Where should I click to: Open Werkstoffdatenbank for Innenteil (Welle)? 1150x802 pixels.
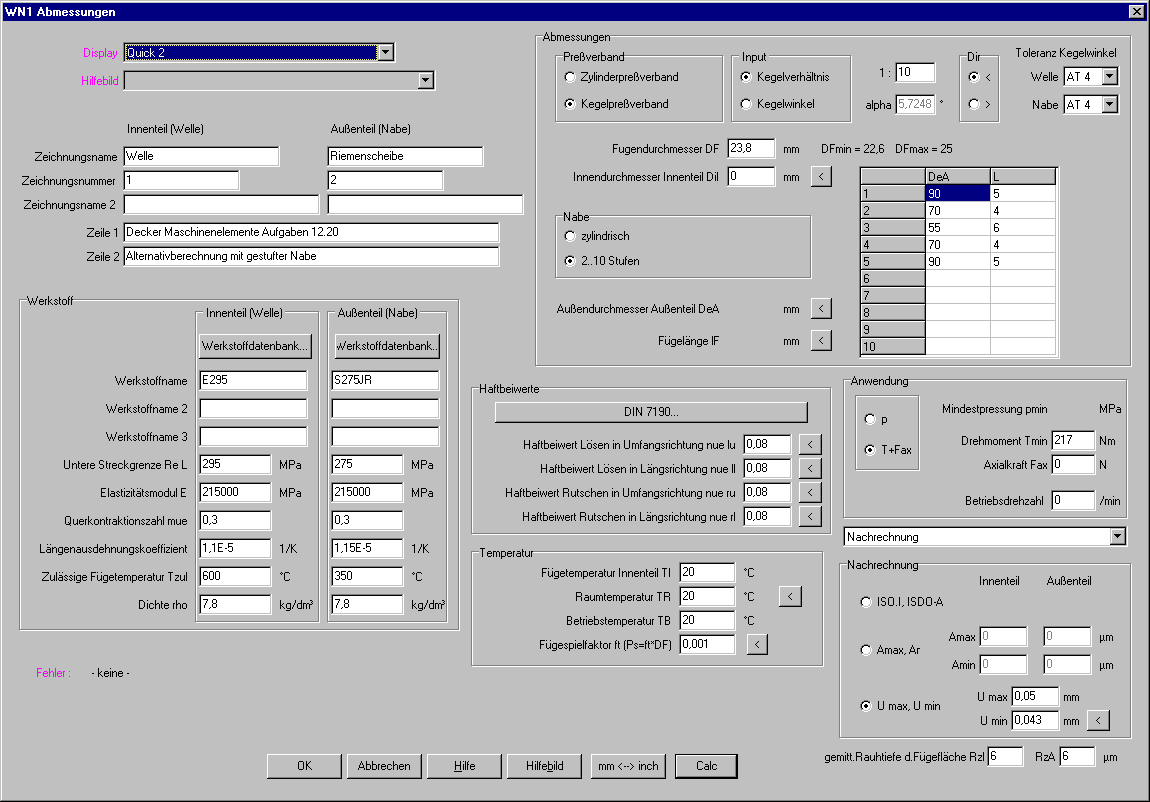255,346
